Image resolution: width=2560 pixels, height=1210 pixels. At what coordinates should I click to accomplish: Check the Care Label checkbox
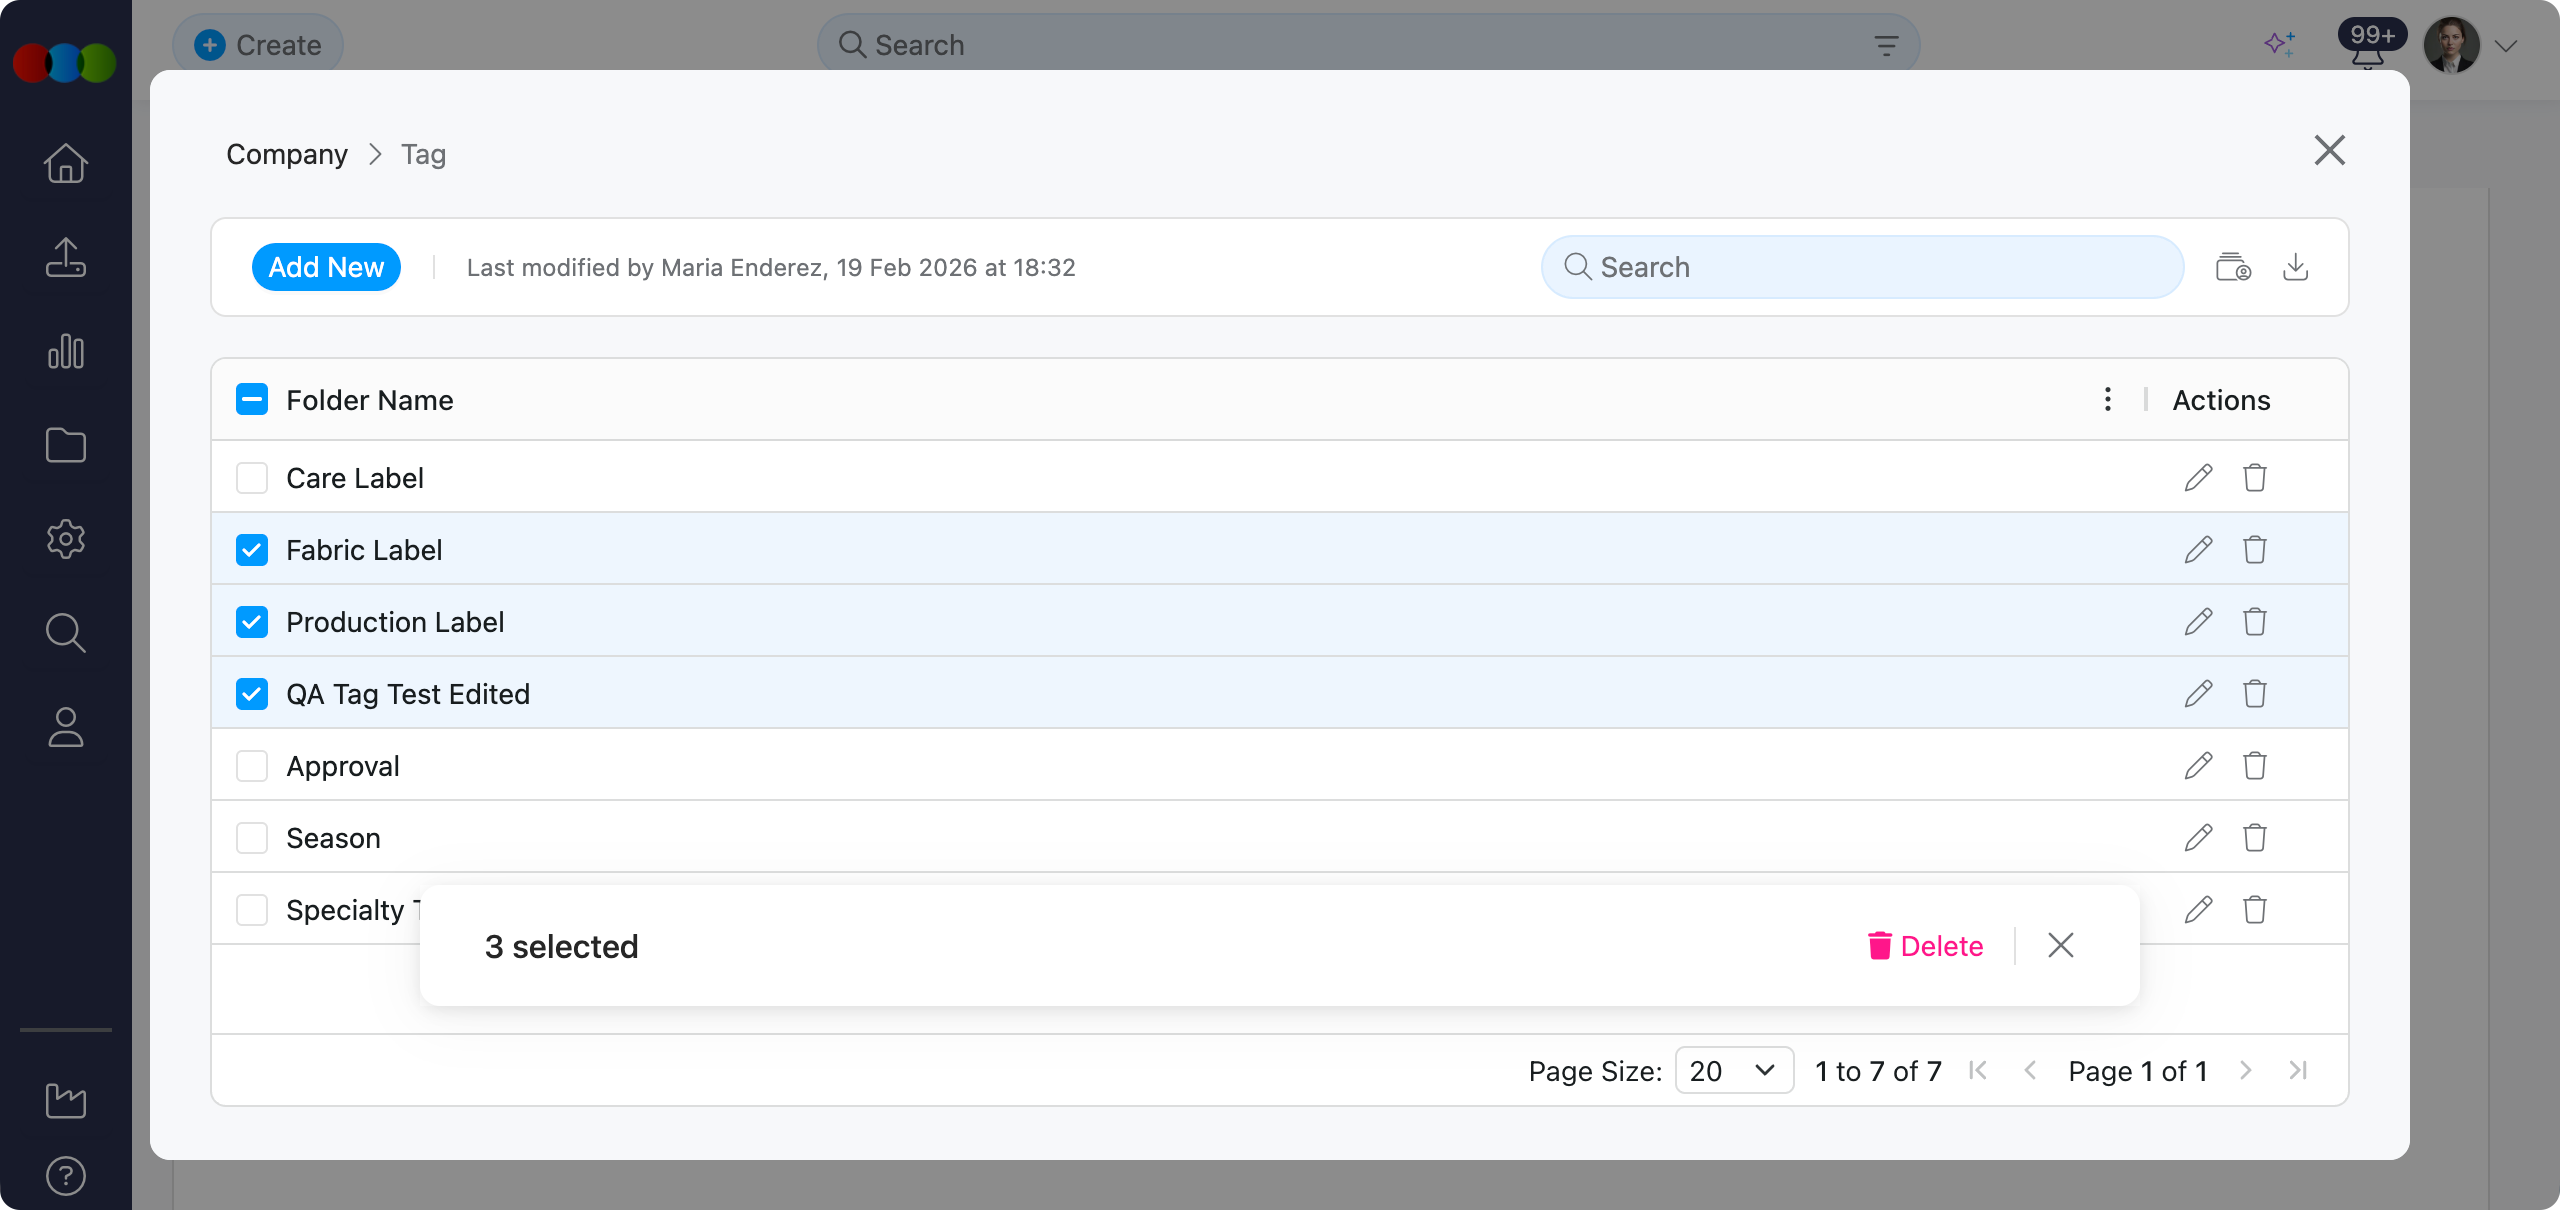point(252,478)
